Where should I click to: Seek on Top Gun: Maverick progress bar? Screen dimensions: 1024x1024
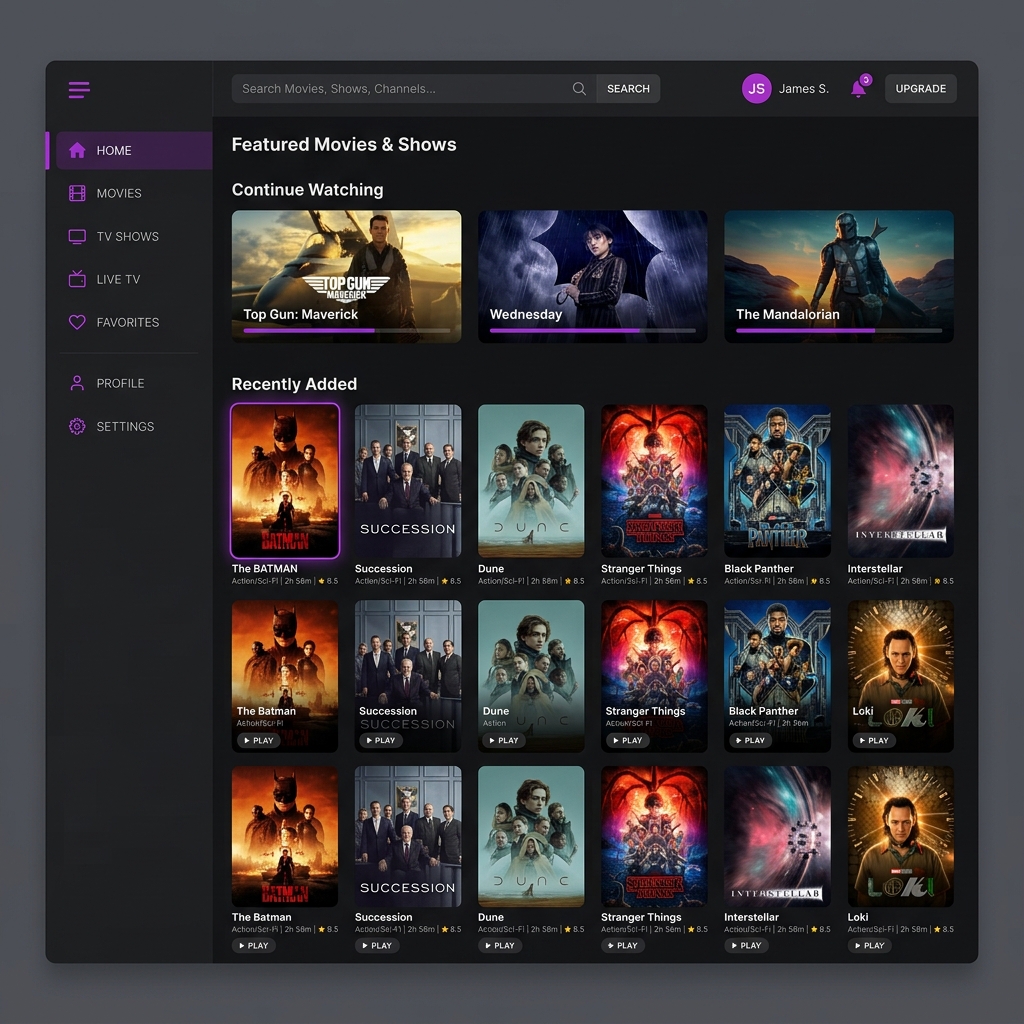click(347, 330)
